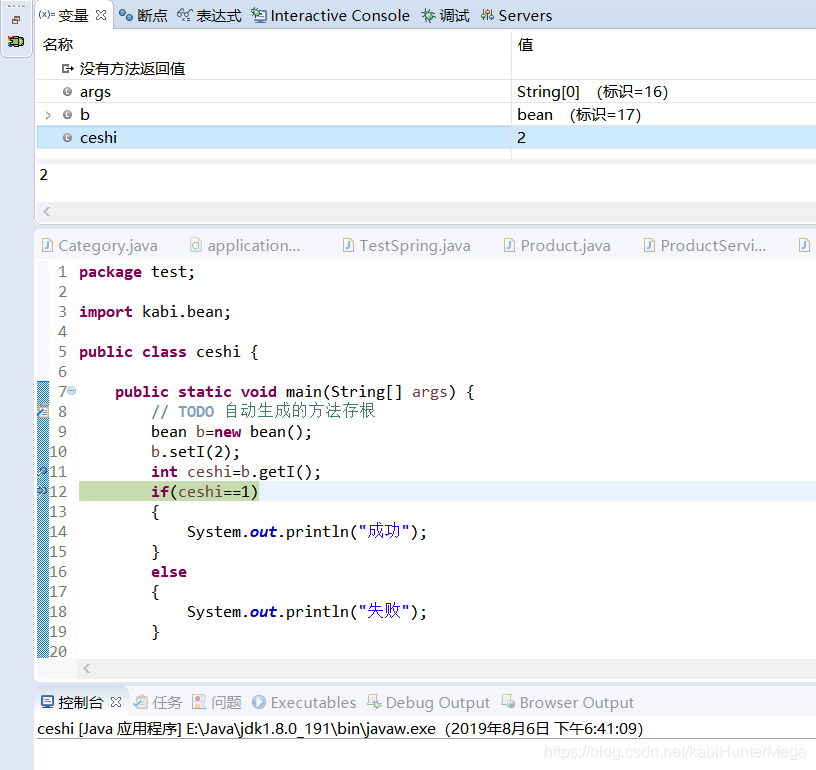The image size is (816, 770).
Task: Click the 名称 column header
Action: [x=58, y=44]
